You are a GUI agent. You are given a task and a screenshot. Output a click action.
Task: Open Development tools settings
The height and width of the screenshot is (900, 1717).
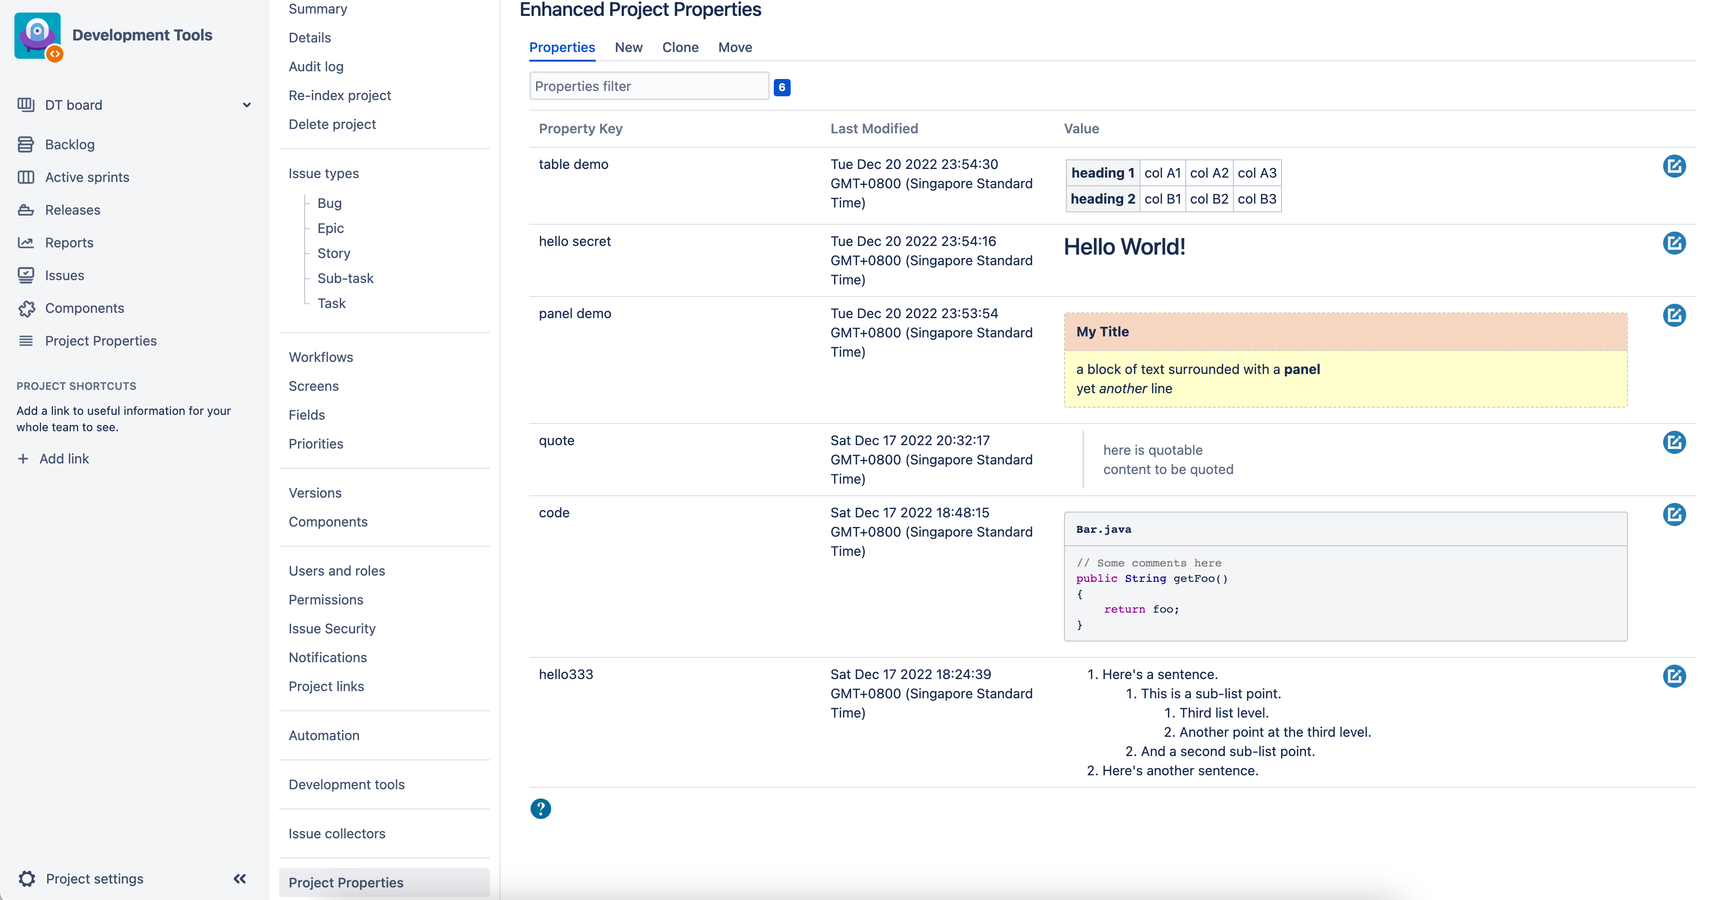point(347,785)
